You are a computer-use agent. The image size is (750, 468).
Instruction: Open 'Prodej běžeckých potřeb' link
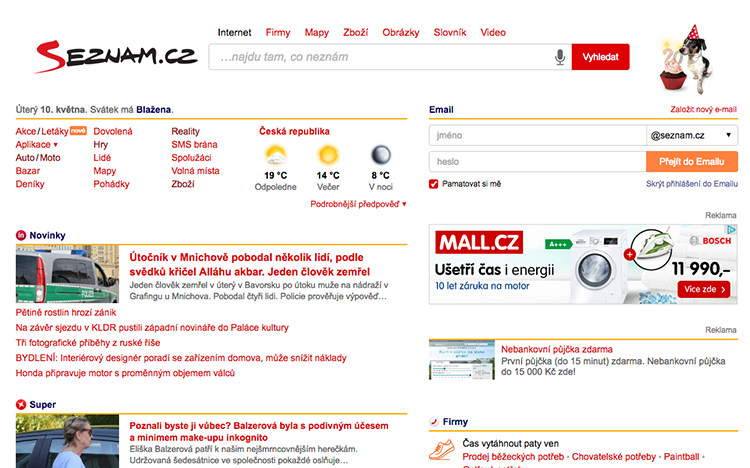click(513, 457)
